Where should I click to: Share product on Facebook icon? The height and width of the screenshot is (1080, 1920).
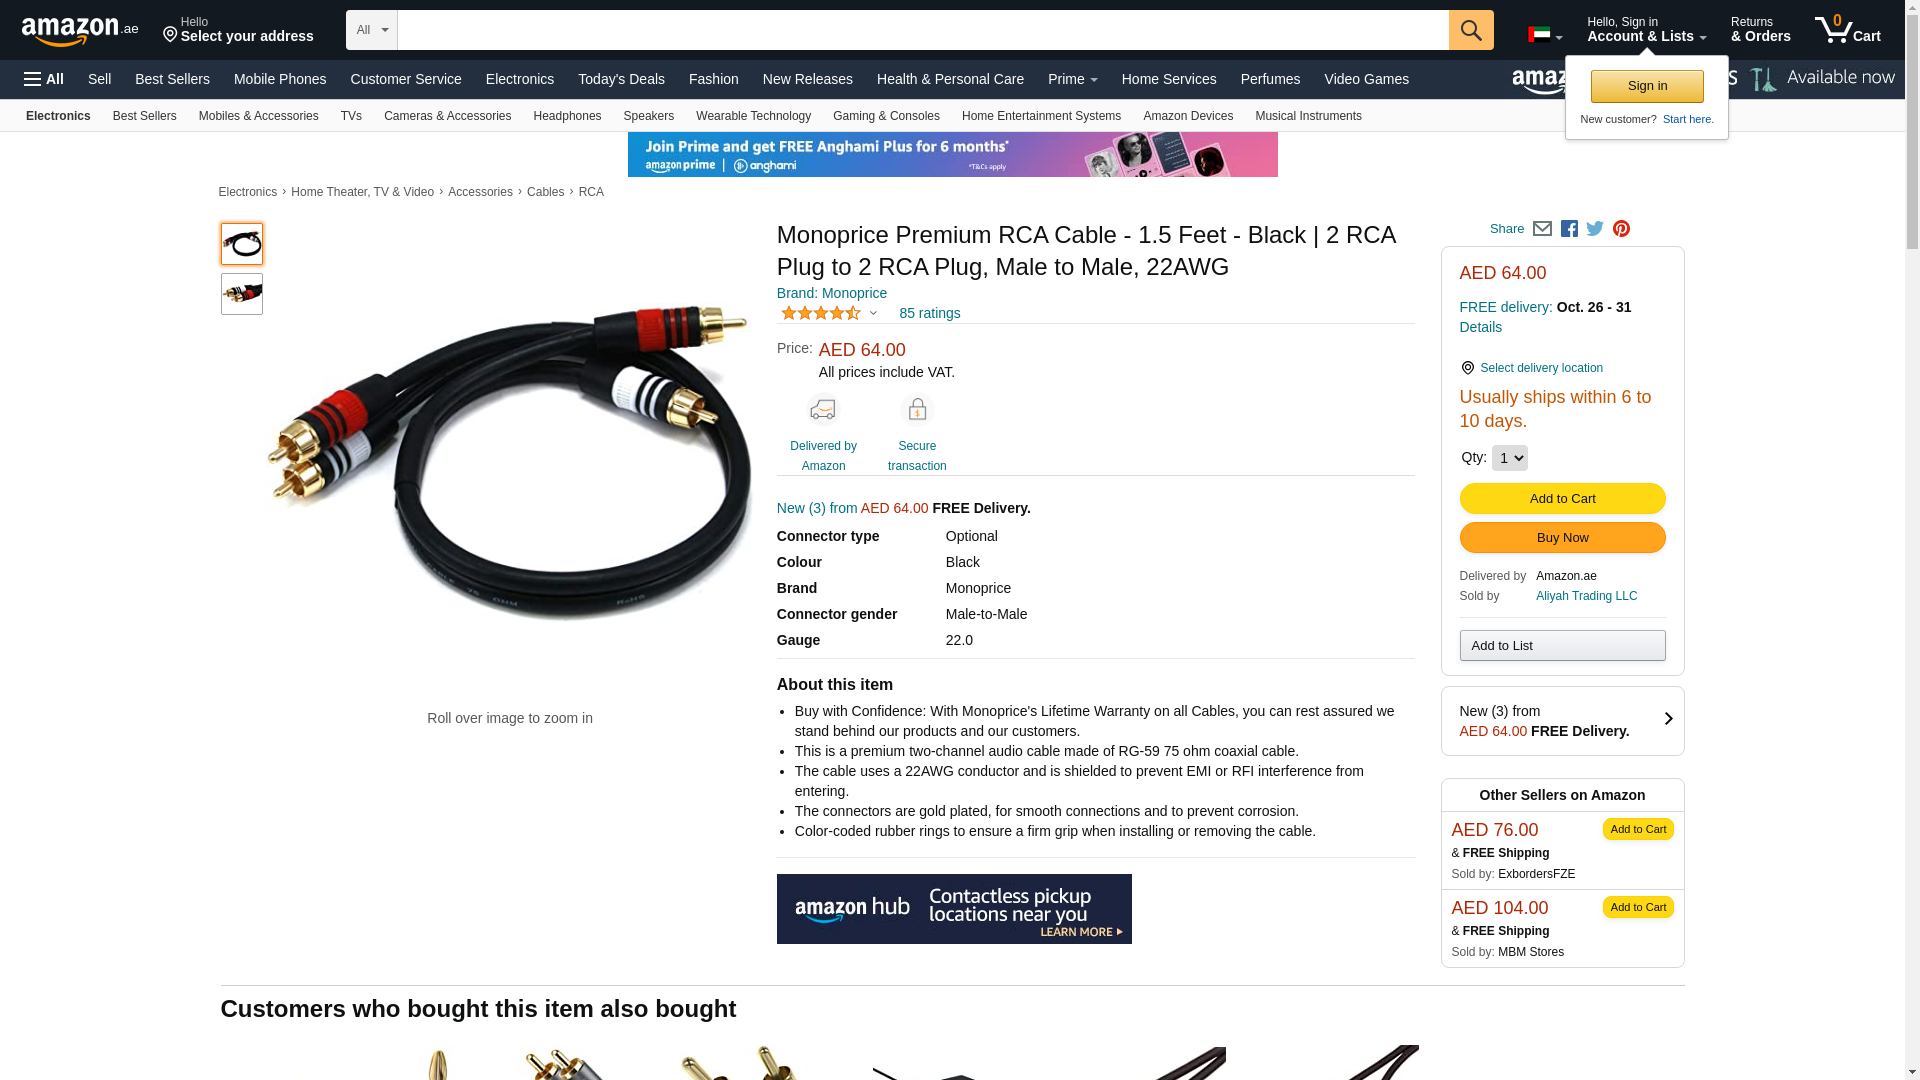[1569, 229]
